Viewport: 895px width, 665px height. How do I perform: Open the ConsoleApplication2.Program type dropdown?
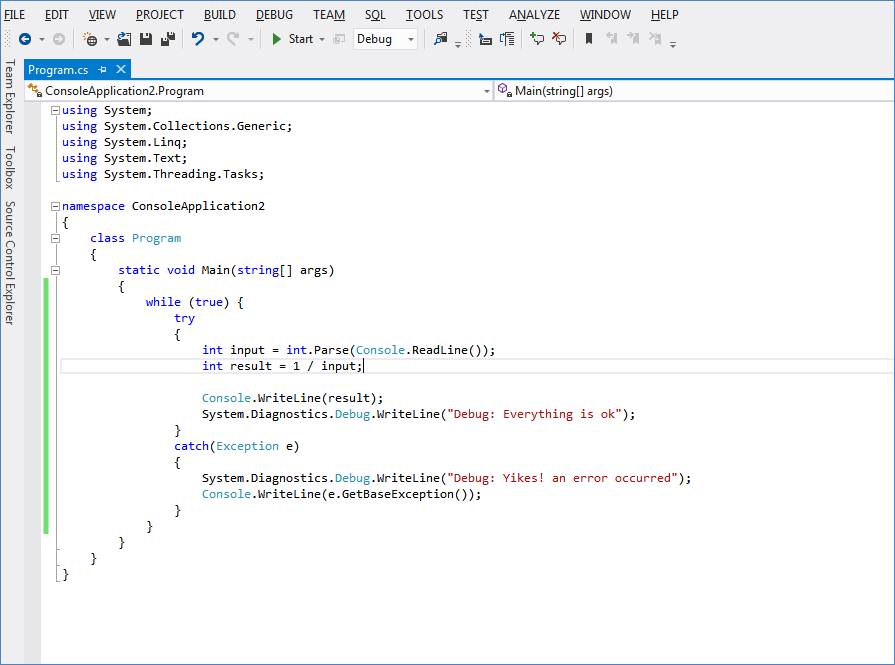[259, 91]
